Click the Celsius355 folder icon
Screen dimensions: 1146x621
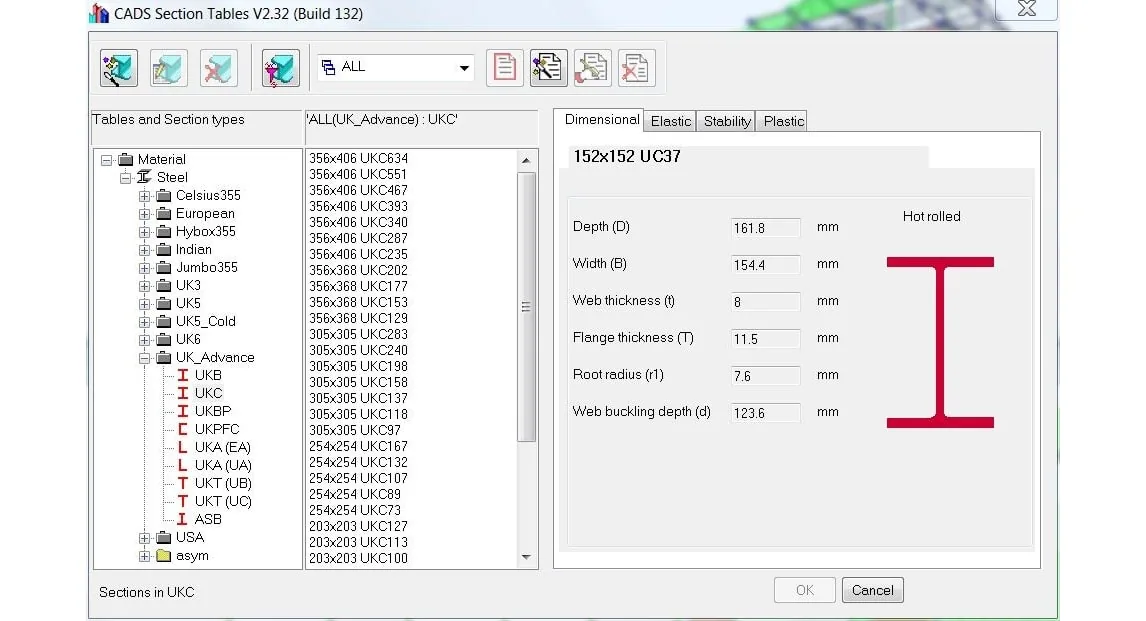(164, 195)
